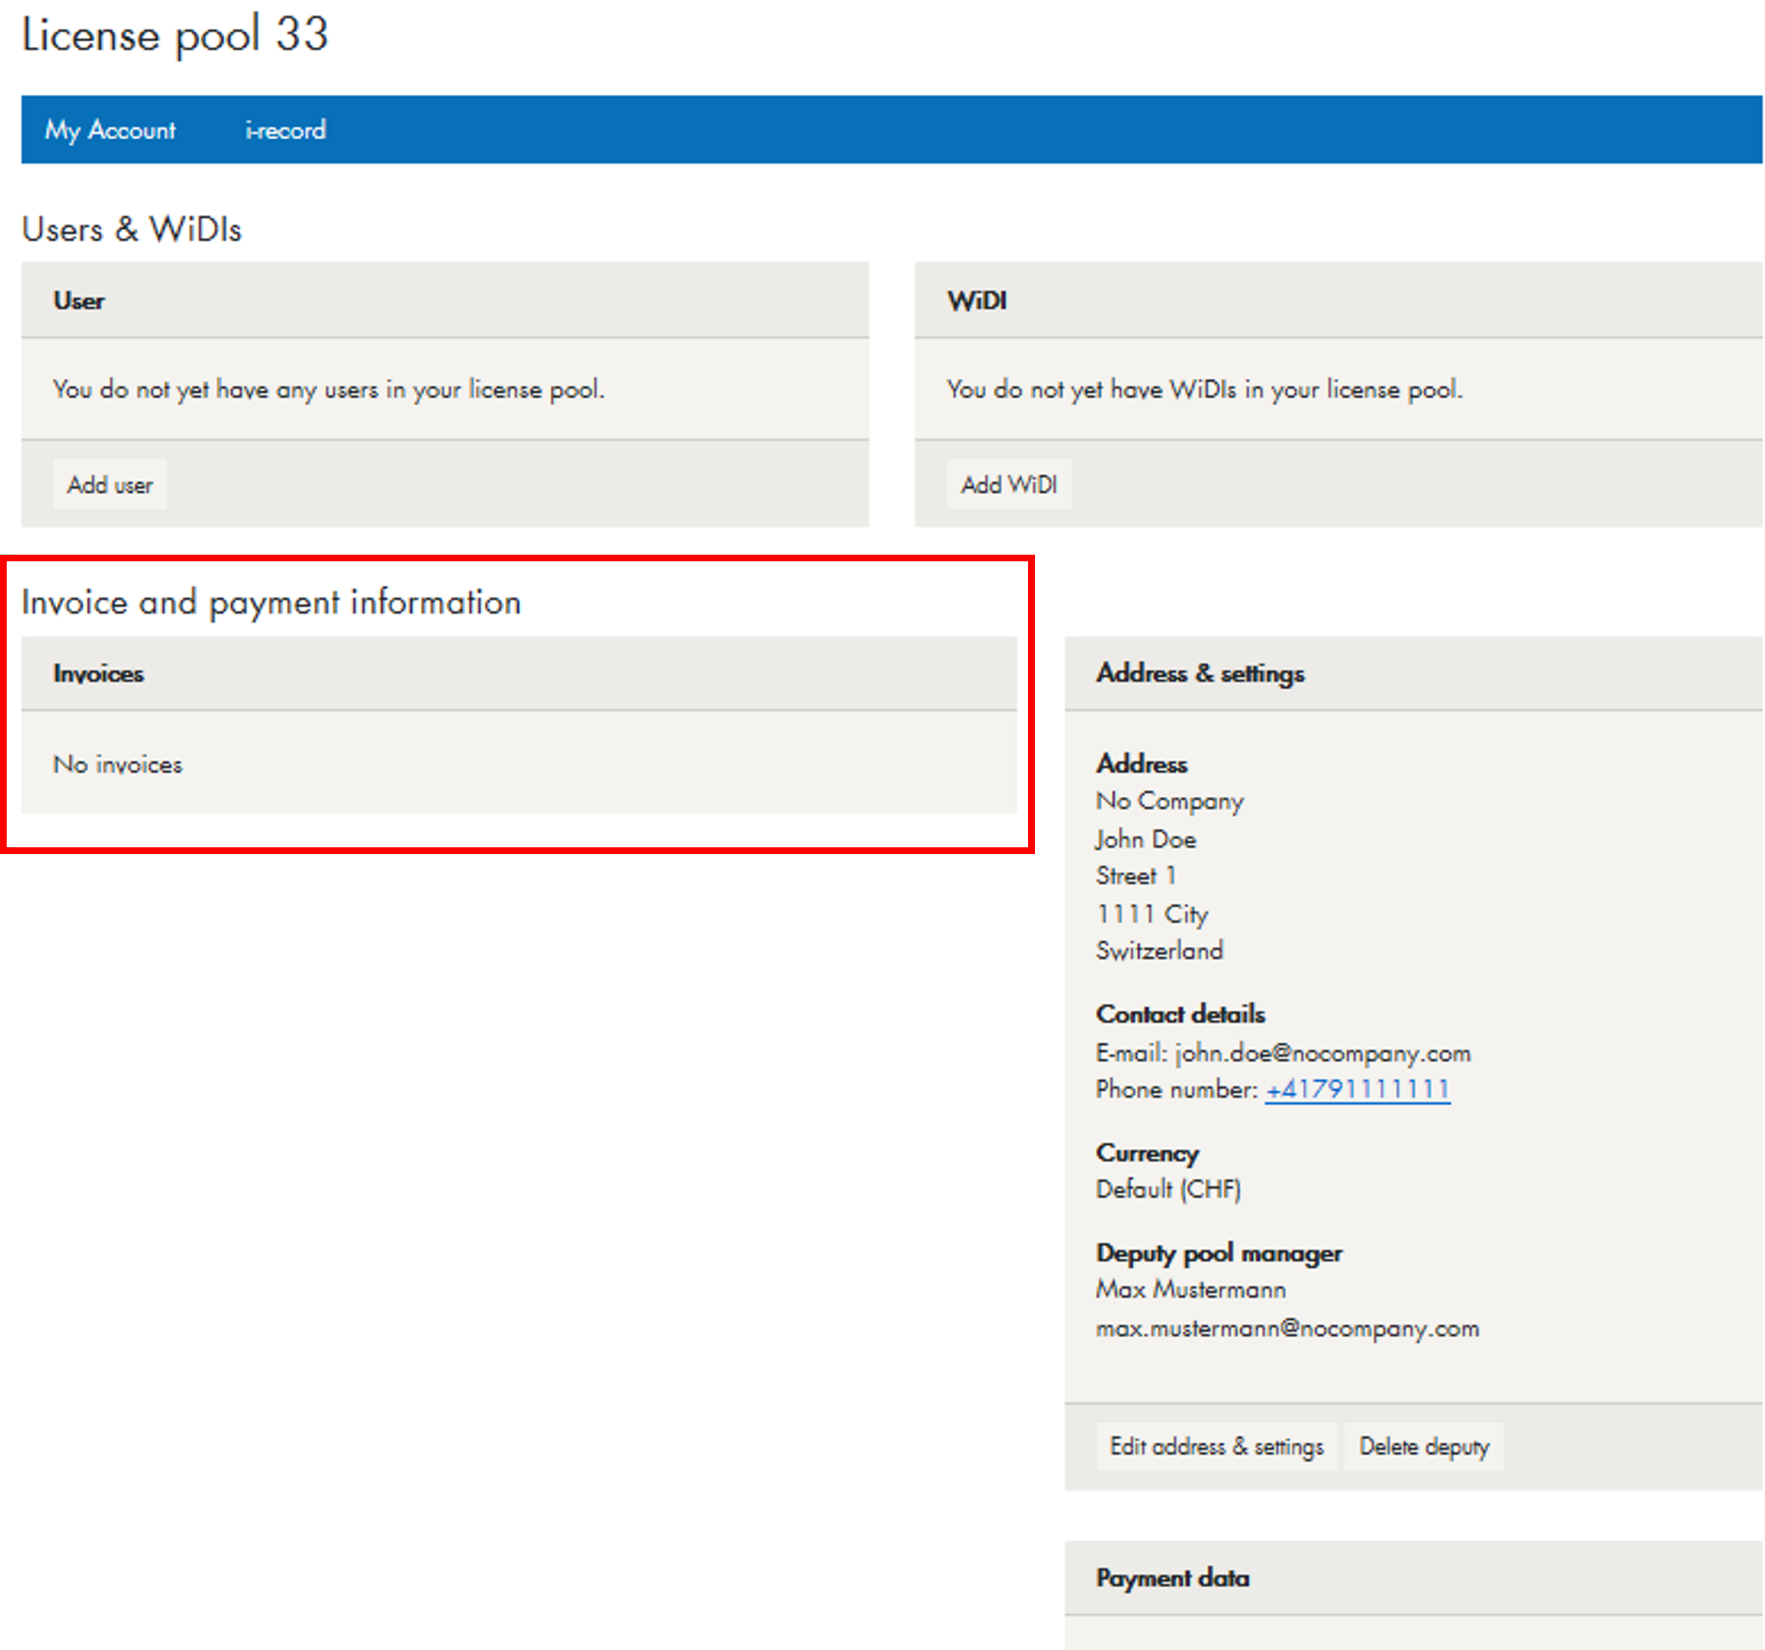Click the Add user button
1765x1650 pixels.
click(x=110, y=485)
